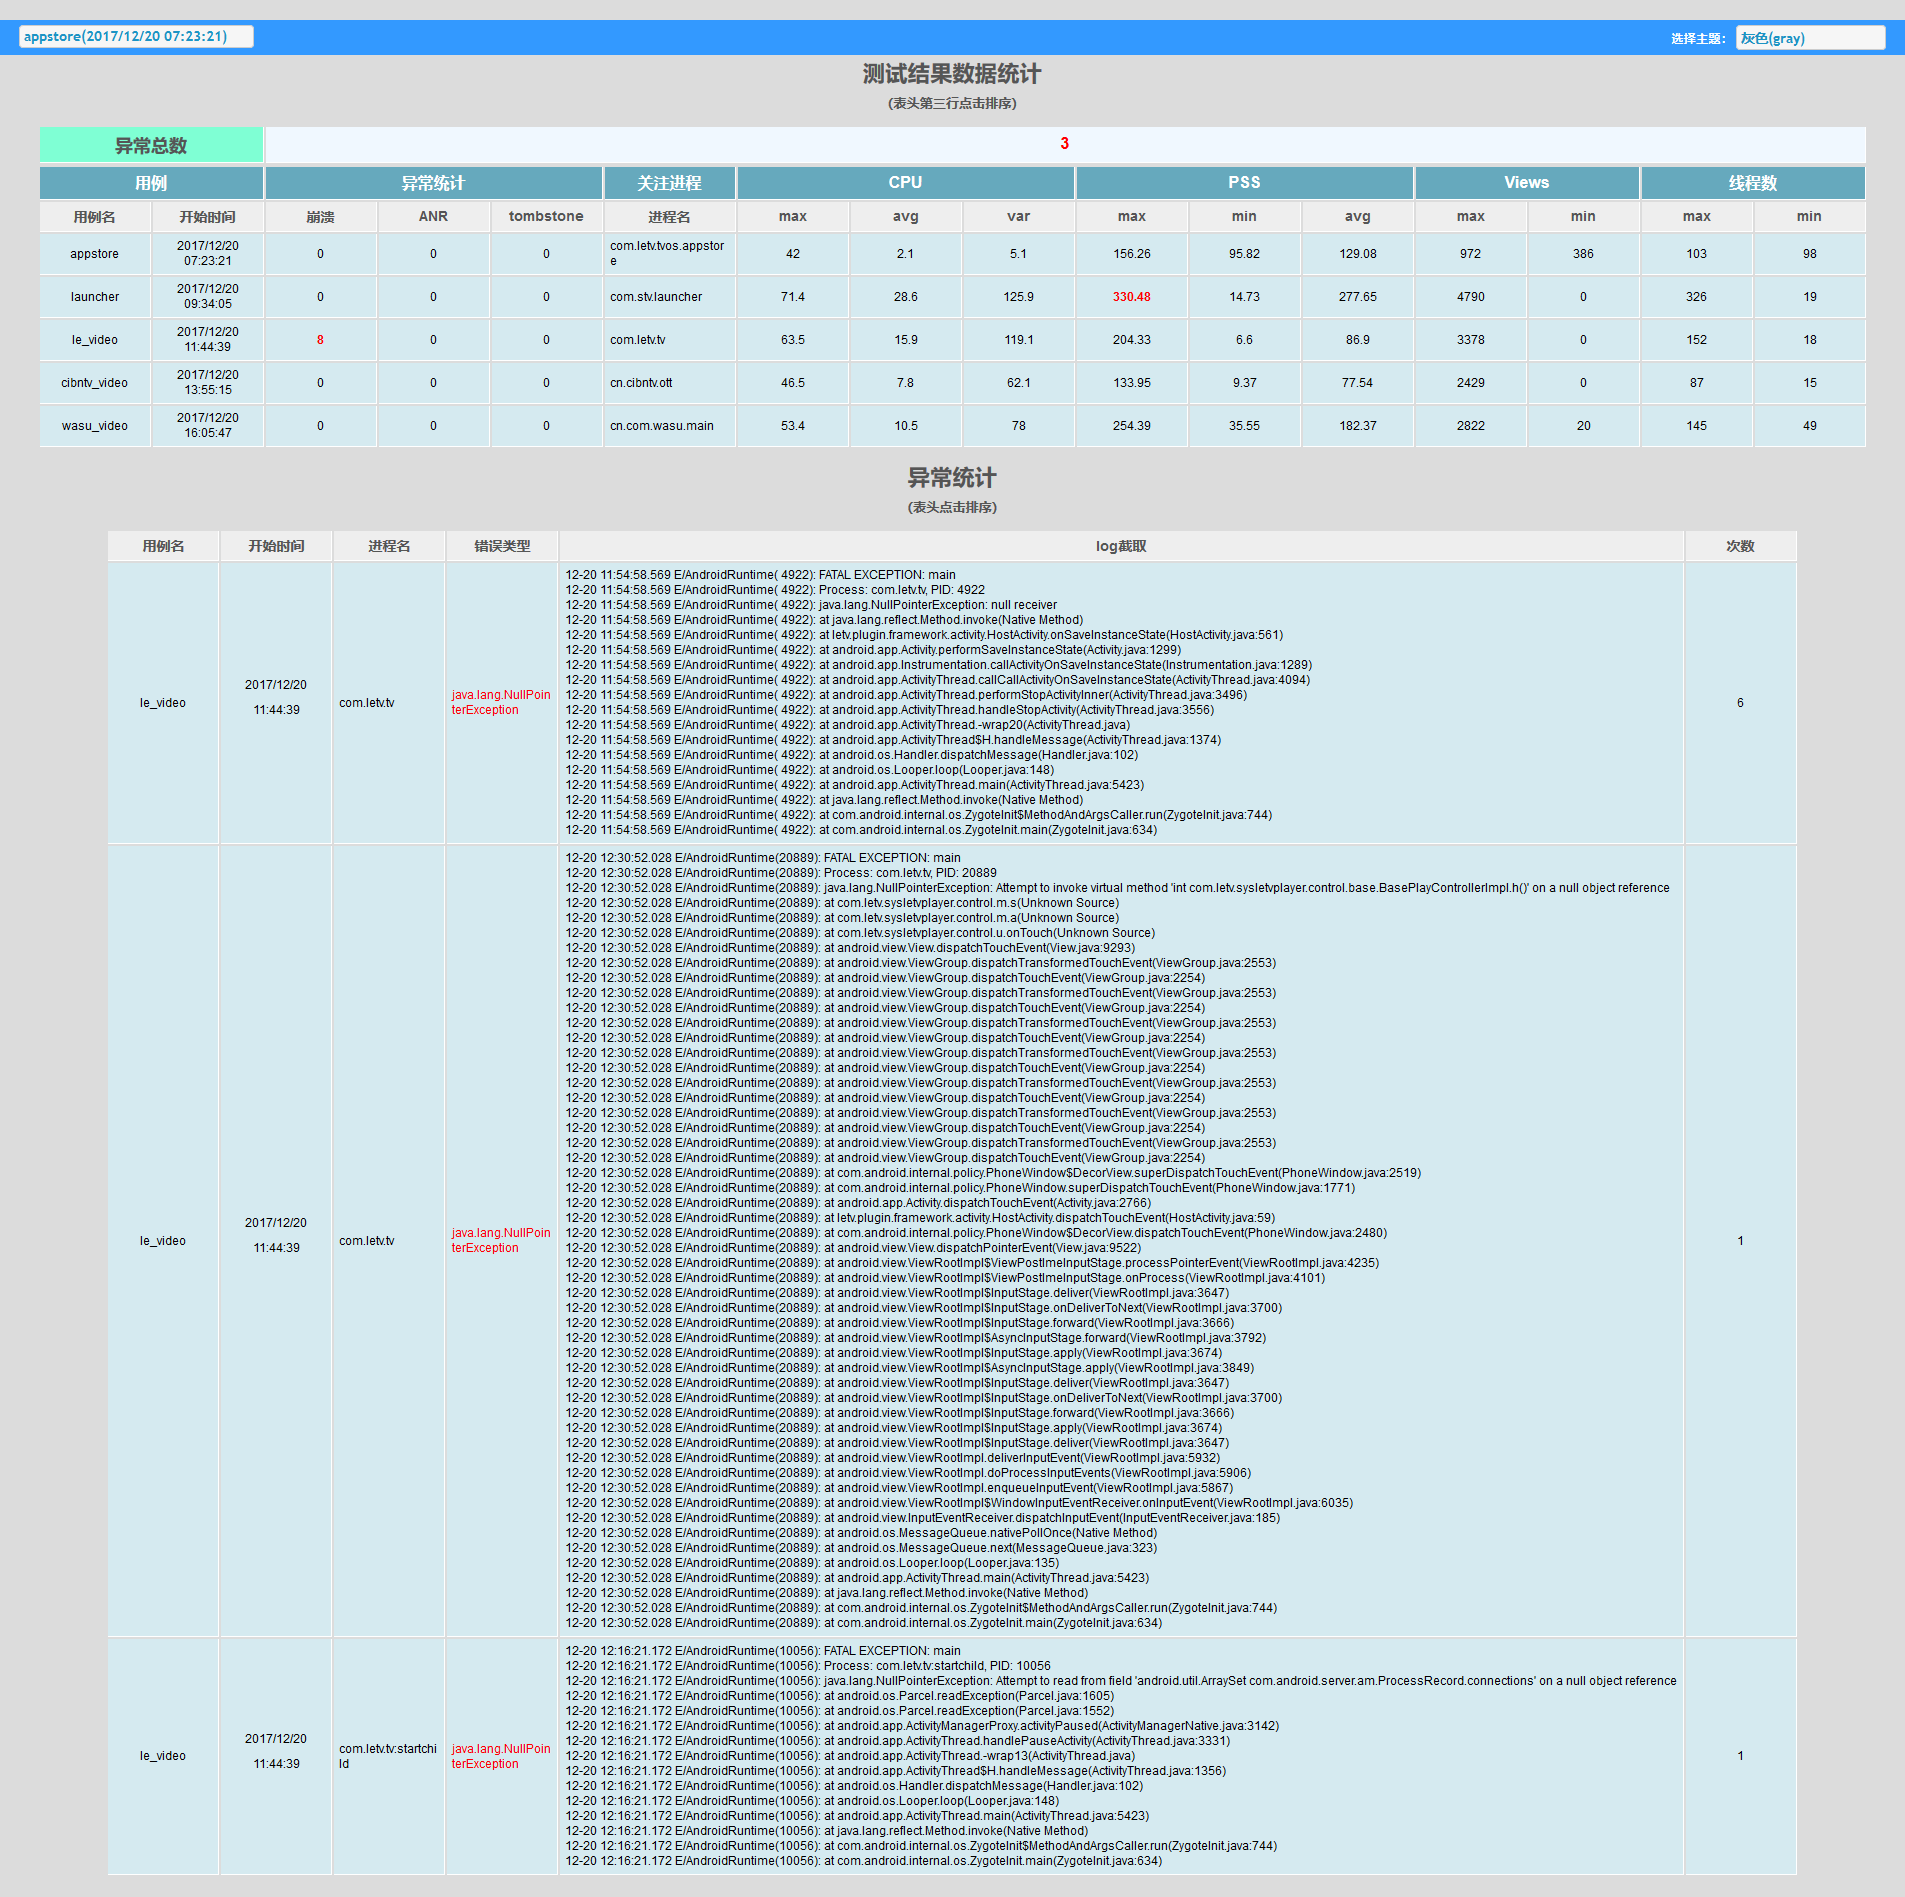Sort exception table by 开始时间
Viewport: 1905px width, 1897px height.
click(276, 546)
